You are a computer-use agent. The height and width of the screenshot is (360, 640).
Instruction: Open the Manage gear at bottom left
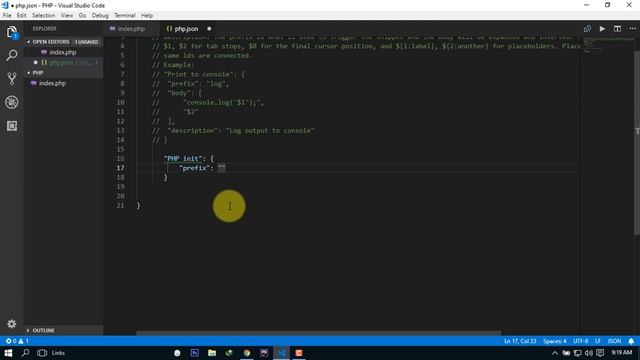click(x=11, y=324)
